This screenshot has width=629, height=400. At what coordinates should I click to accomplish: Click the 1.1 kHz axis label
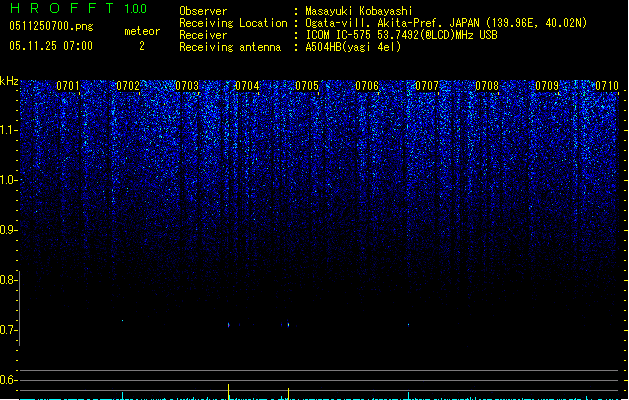point(8,130)
